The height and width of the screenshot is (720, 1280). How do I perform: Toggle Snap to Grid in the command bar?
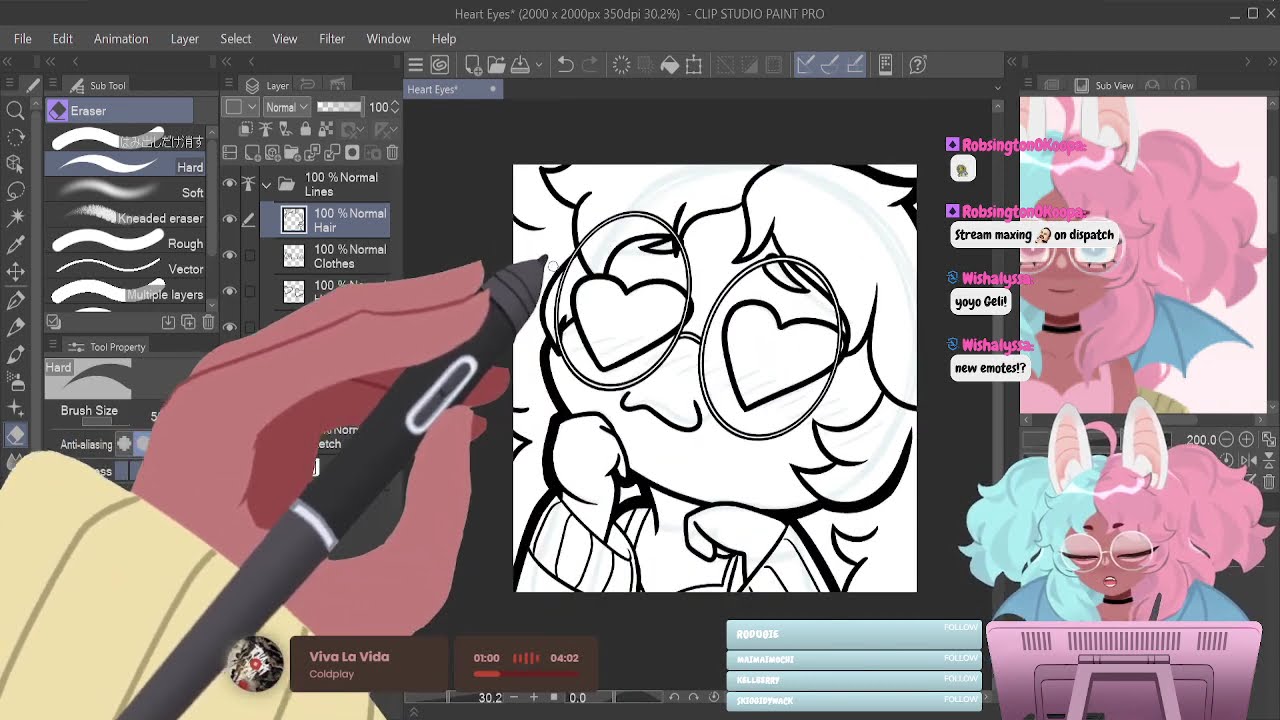tap(855, 65)
